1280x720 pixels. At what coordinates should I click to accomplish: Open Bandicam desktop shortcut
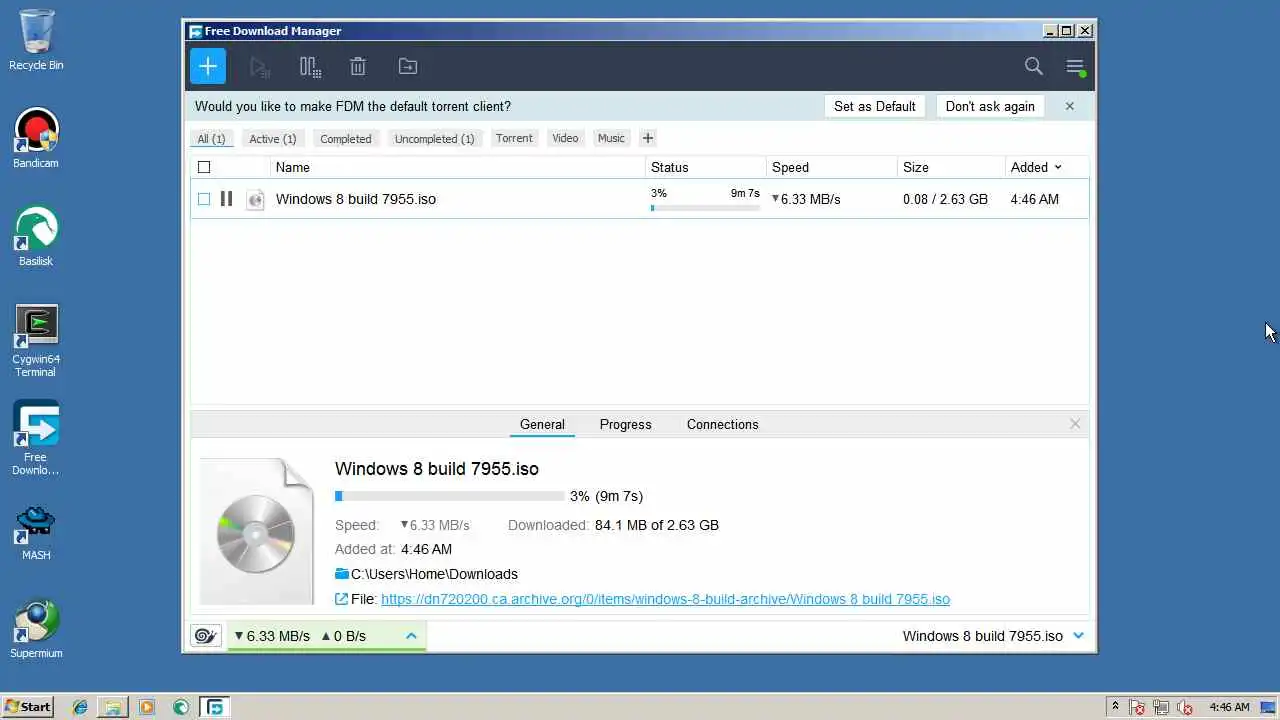[x=36, y=138]
